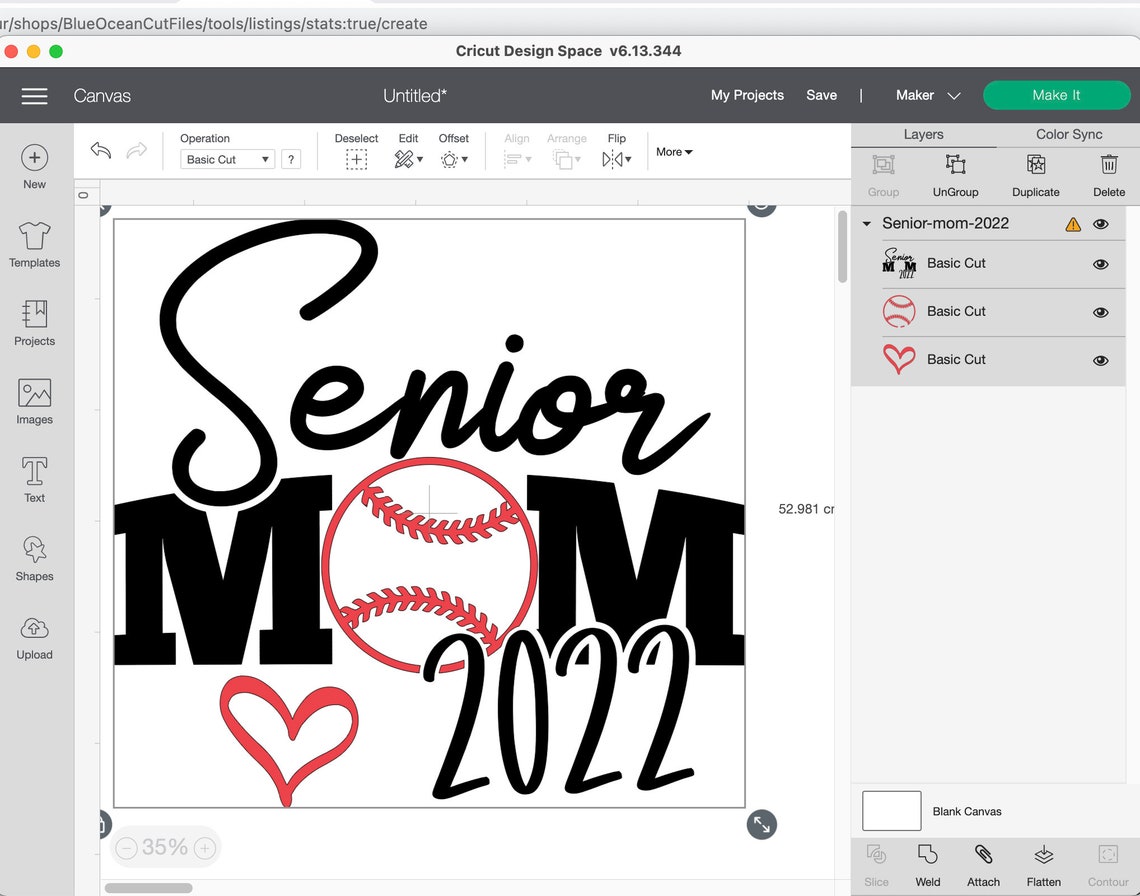Click the Attach icon

(x=983, y=862)
